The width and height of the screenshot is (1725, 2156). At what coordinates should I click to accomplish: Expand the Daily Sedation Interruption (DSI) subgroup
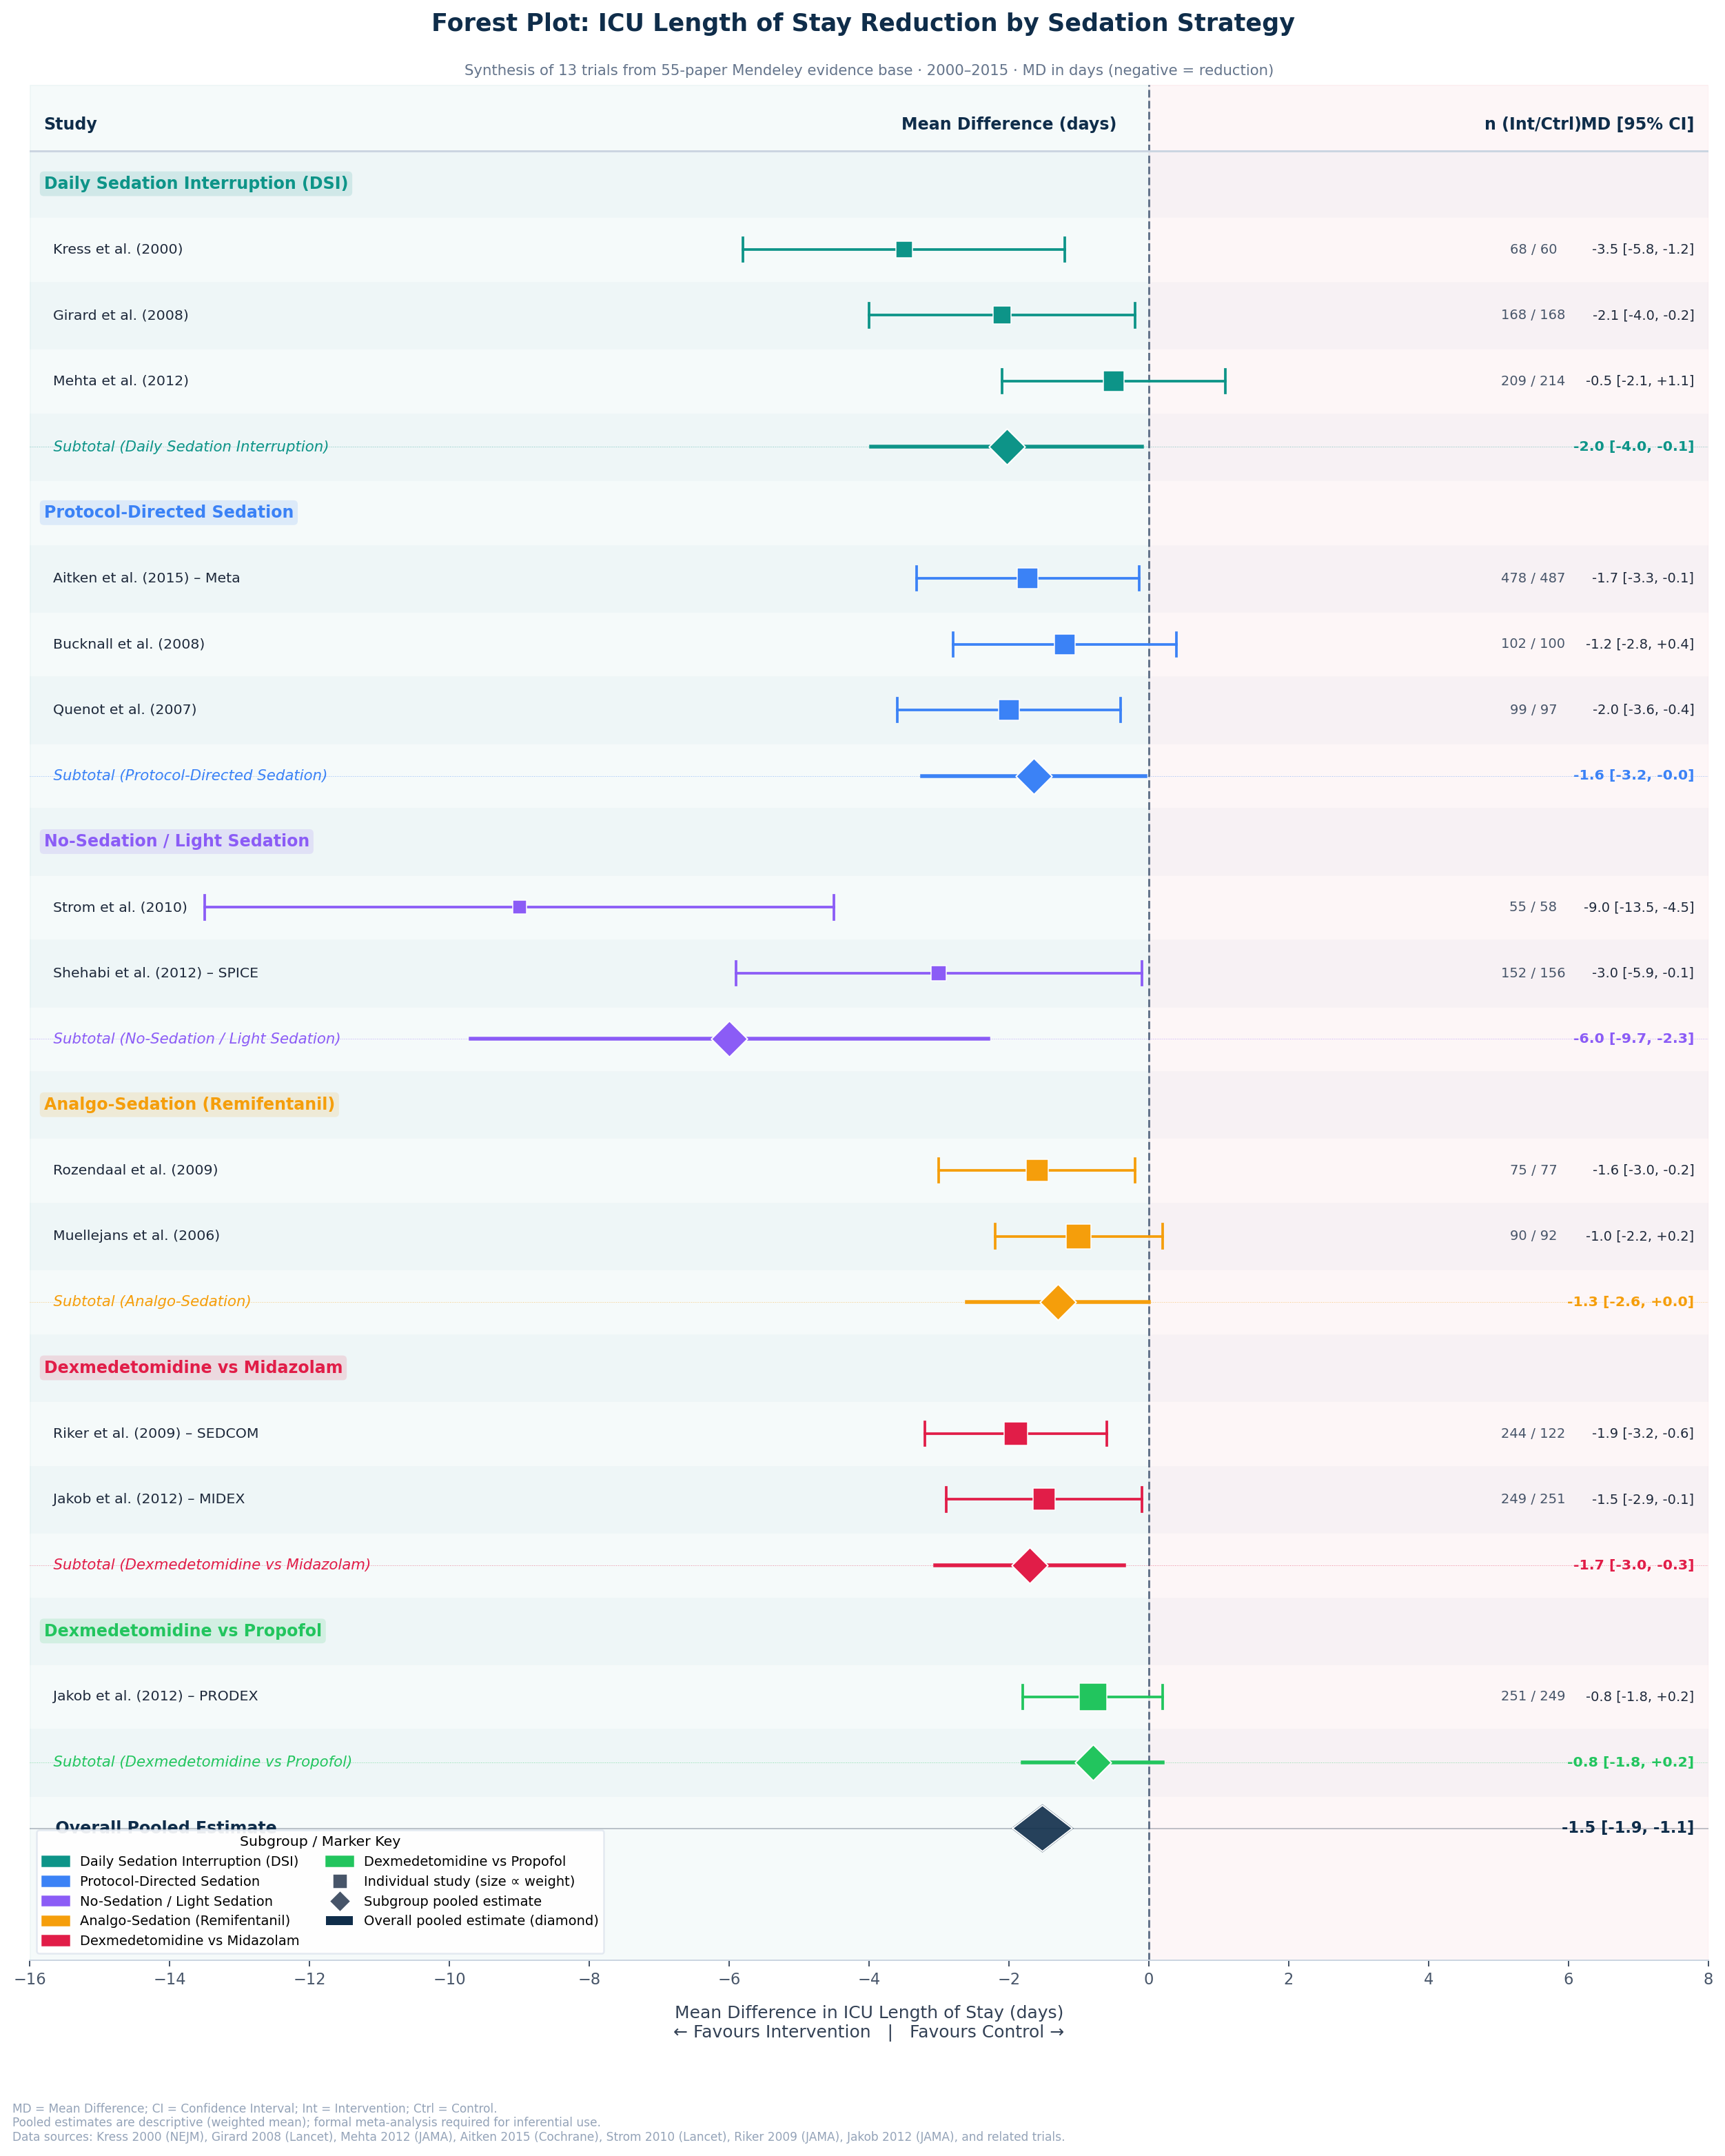tap(197, 183)
